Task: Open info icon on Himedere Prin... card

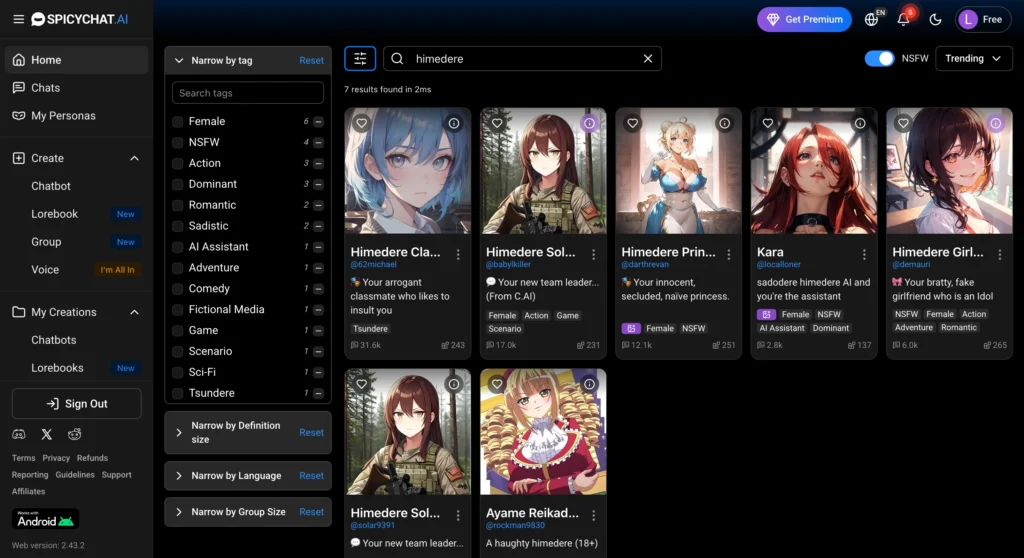Action: pos(725,123)
